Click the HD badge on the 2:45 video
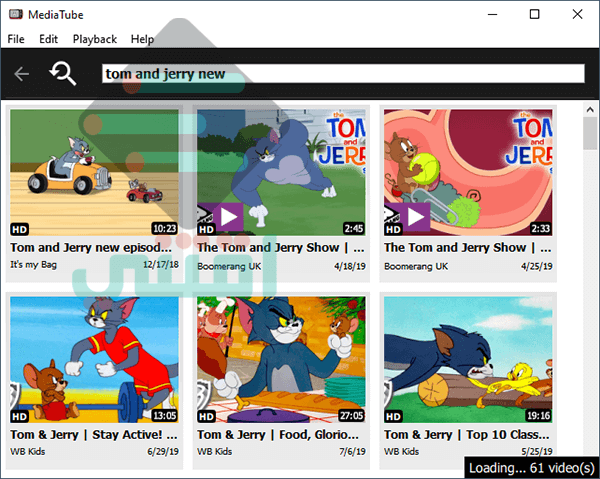 pyautogui.click(x=206, y=229)
